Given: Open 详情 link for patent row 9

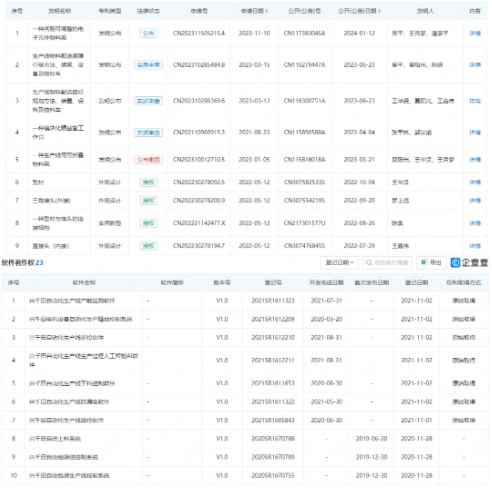Looking at the screenshot, I should pos(475,246).
